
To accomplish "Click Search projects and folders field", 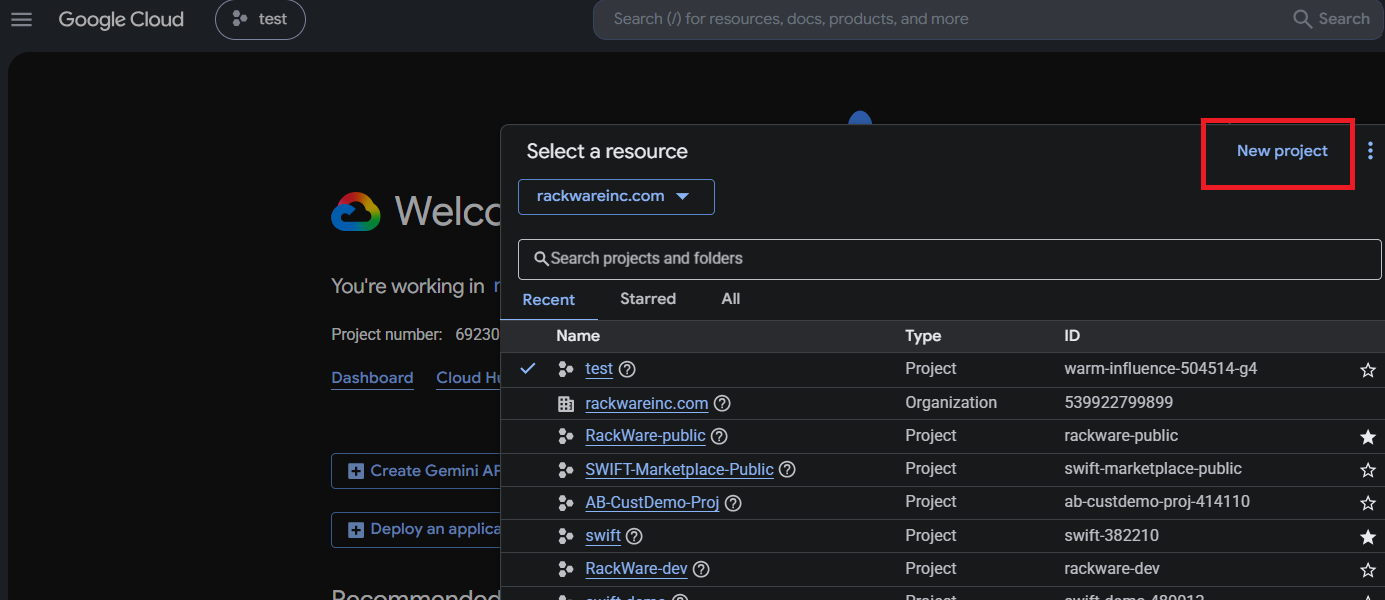I will tap(949, 259).
